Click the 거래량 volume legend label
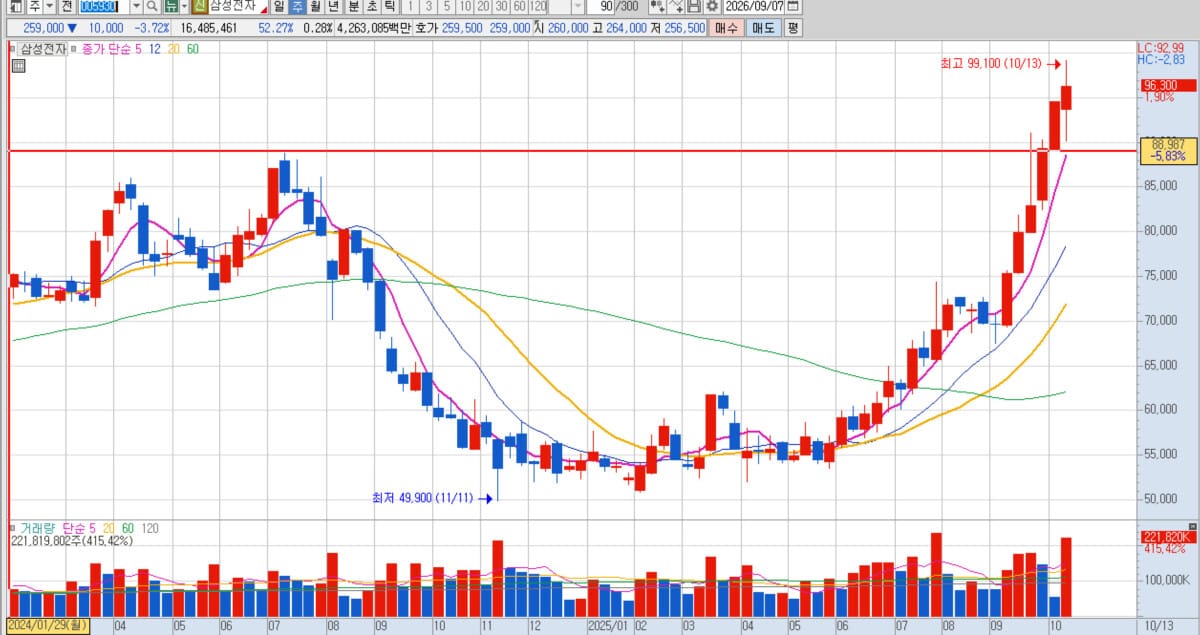Image resolution: width=1200 pixels, height=635 pixels. click(39, 528)
